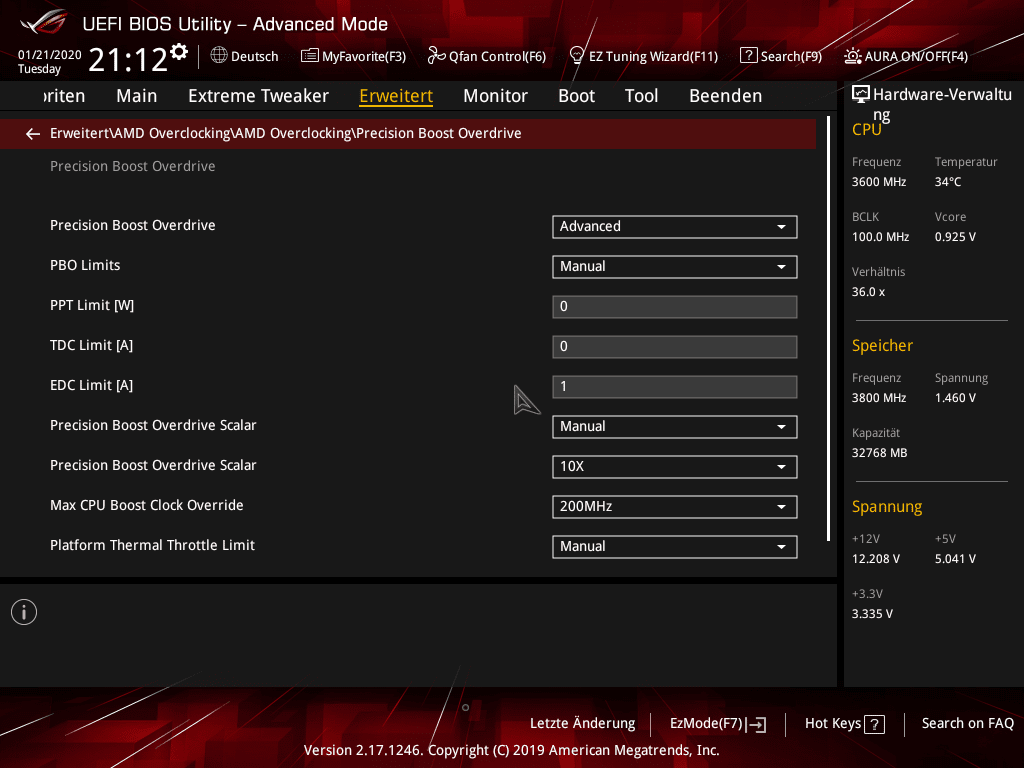Switch to the Tool tab
The width and height of the screenshot is (1024, 768).
point(641,96)
